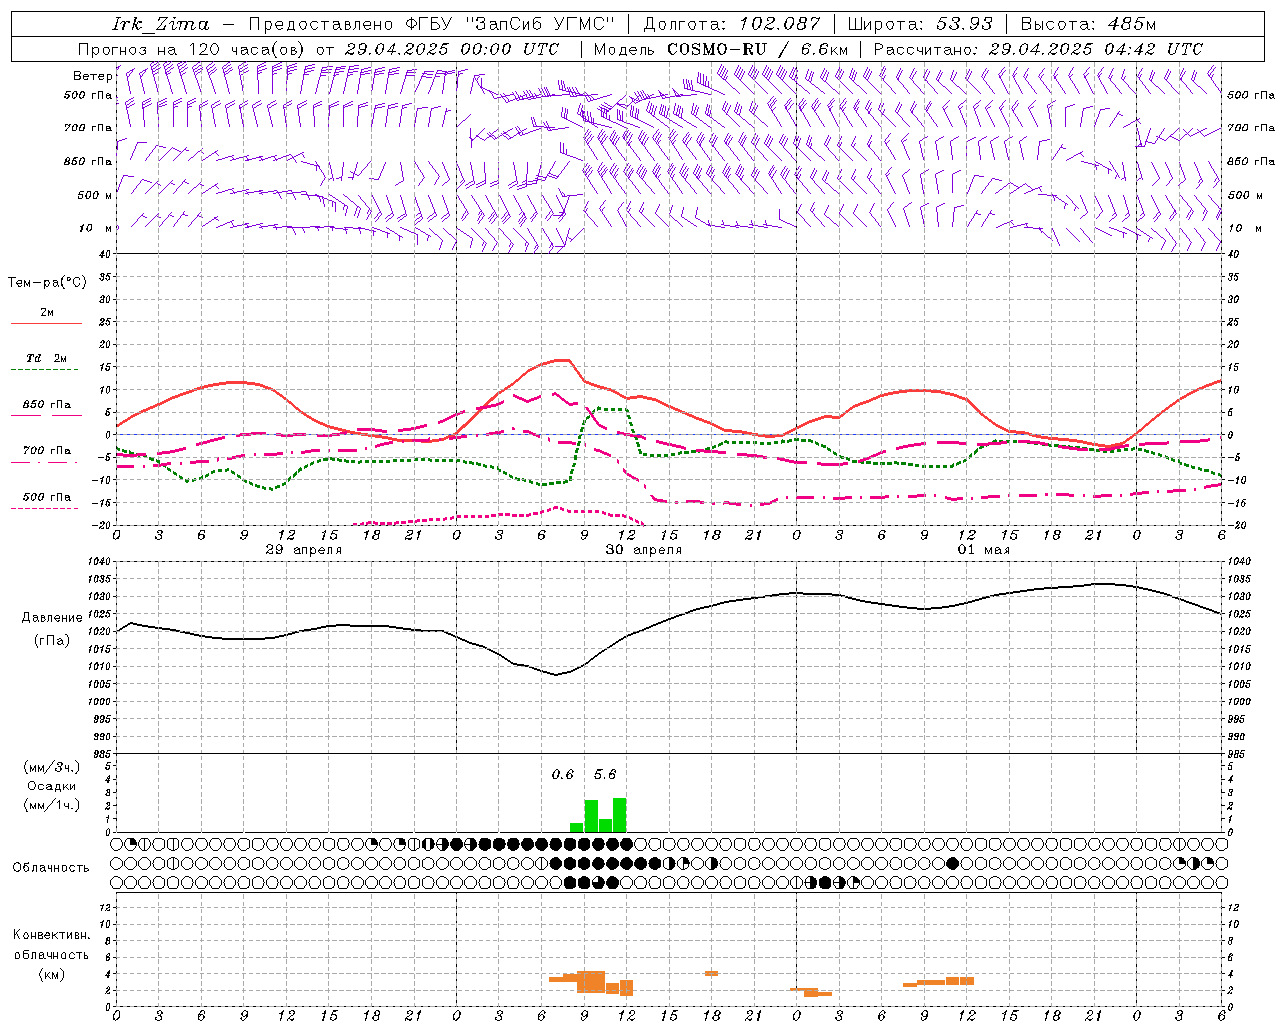Click the (мм/3ч.) precipitation unit label
The width and height of the screenshot is (1280, 1024).
tap(52, 767)
